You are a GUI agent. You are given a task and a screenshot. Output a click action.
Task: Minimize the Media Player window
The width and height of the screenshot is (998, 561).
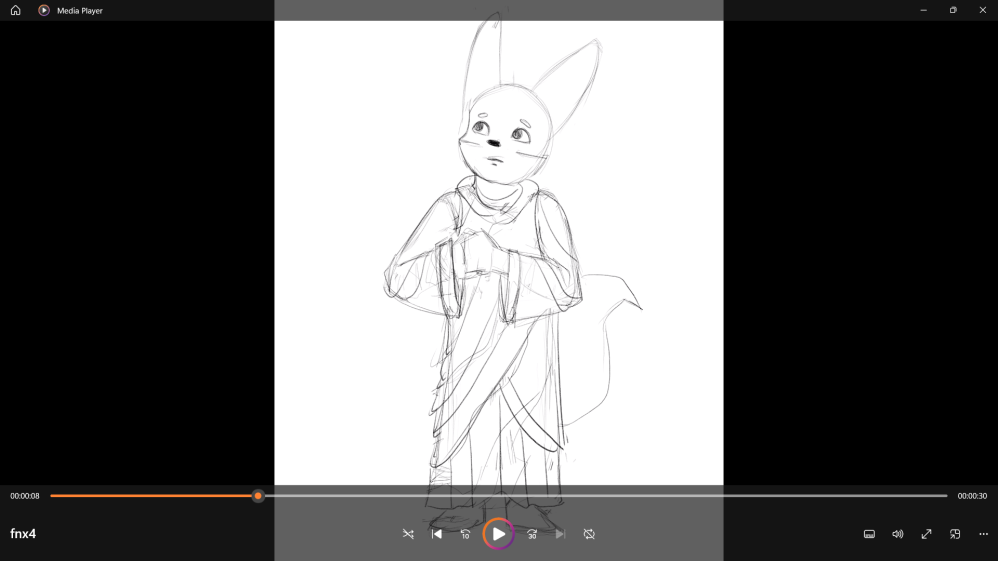click(x=924, y=10)
